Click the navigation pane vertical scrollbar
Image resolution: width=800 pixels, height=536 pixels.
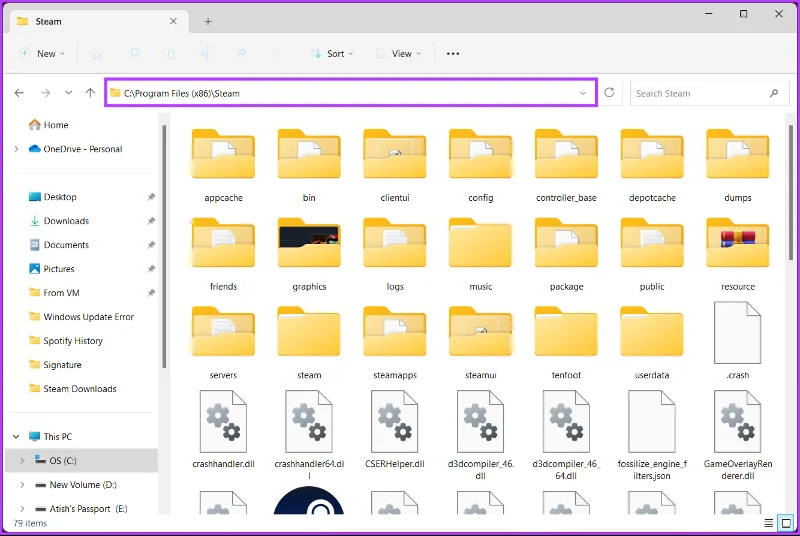click(x=164, y=246)
